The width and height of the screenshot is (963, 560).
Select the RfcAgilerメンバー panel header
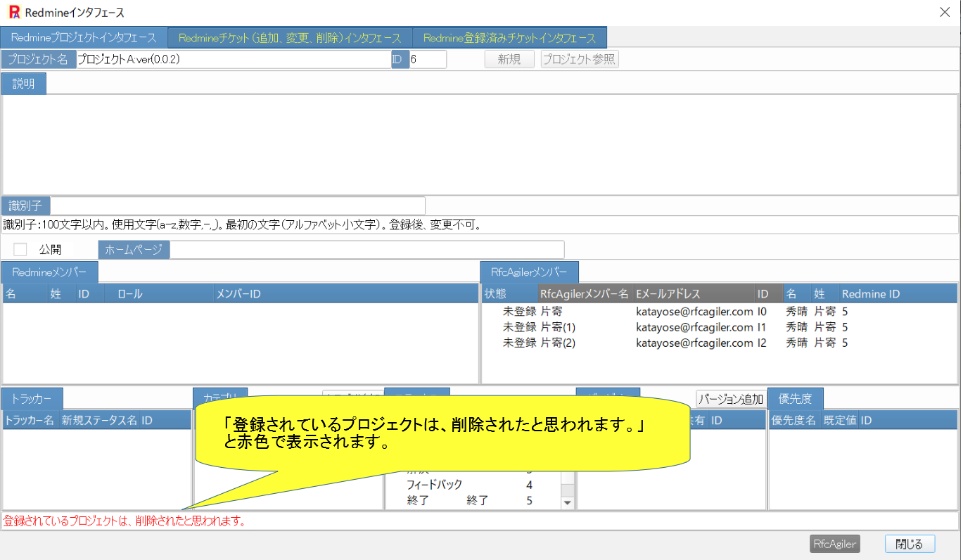pos(529,272)
